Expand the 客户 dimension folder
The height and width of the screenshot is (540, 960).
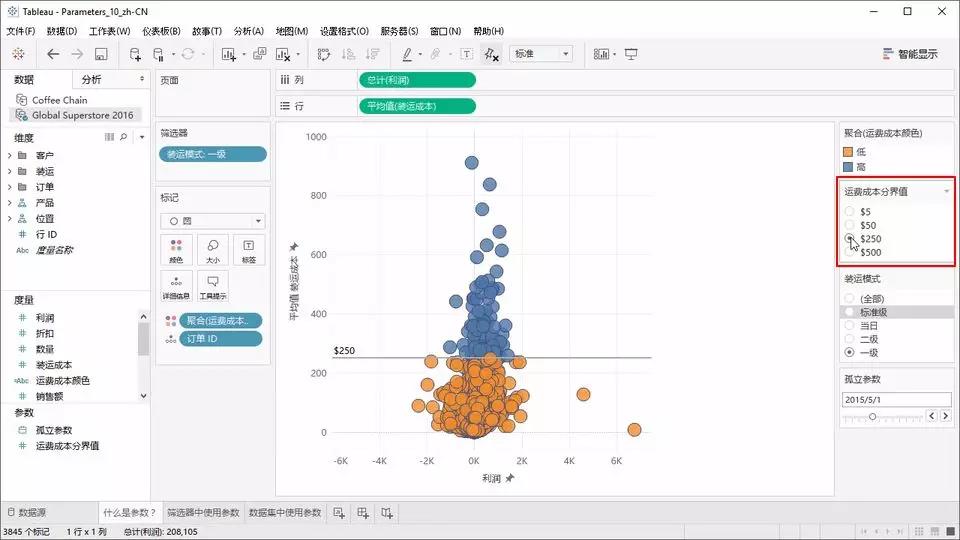[x=9, y=156]
